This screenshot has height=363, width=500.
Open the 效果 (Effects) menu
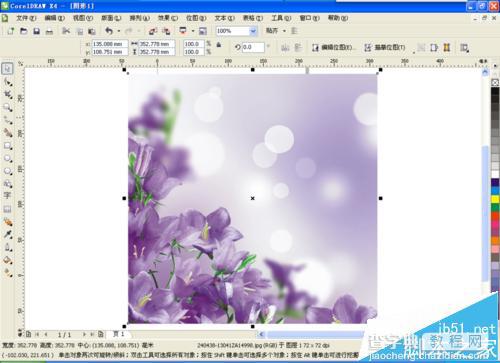pos(168,18)
